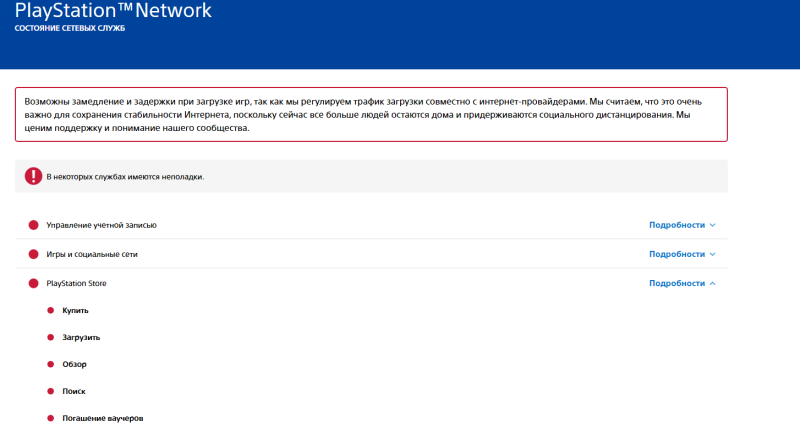800x444 pixels.
Task: Click the red dot next to 'Загрузить'
Action: [x=51, y=337]
